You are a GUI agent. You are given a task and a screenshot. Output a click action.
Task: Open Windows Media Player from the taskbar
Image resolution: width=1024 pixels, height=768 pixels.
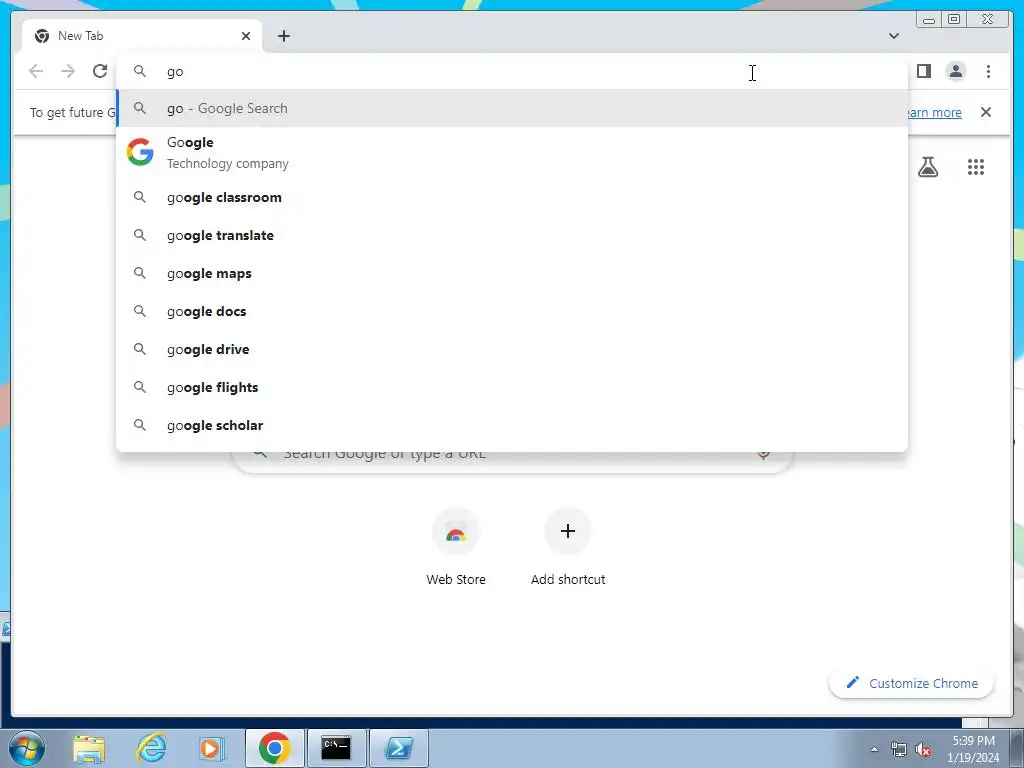pyautogui.click(x=211, y=748)
